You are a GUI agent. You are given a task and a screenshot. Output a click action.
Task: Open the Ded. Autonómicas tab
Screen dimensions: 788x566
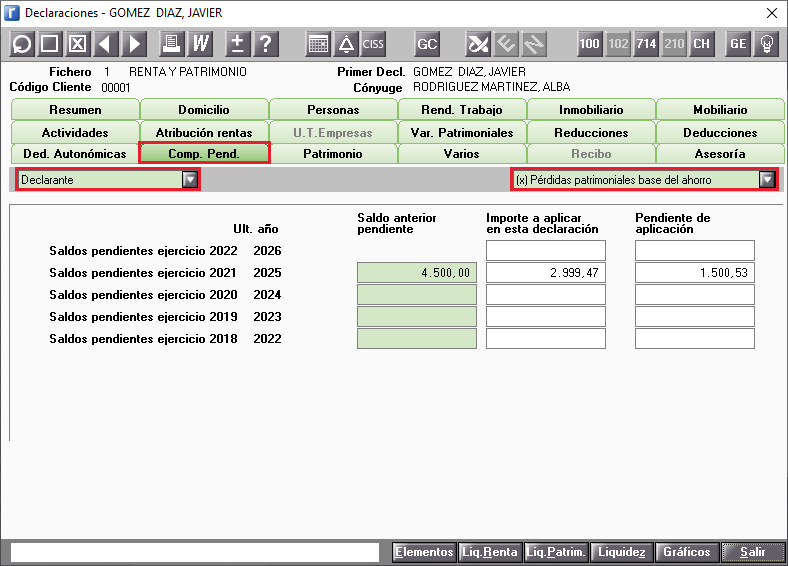pos(75,154)
